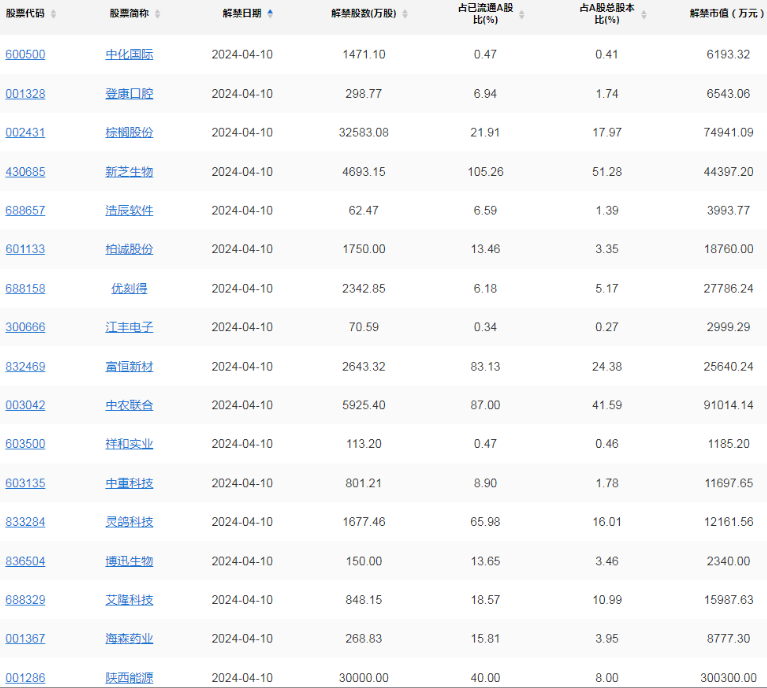
Task: Select value 6543.06 in 登康口腔 row
Action: (x=728, y=93)
